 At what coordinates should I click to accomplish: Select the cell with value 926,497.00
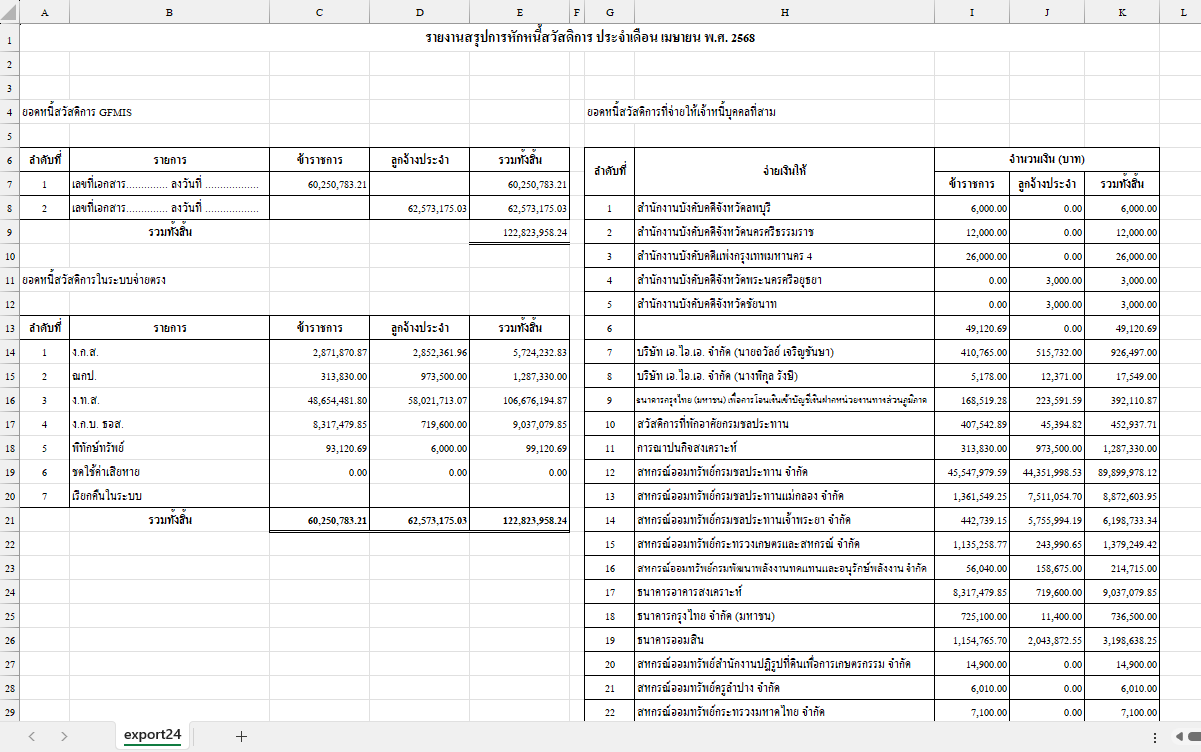[x=1122, y=352]
